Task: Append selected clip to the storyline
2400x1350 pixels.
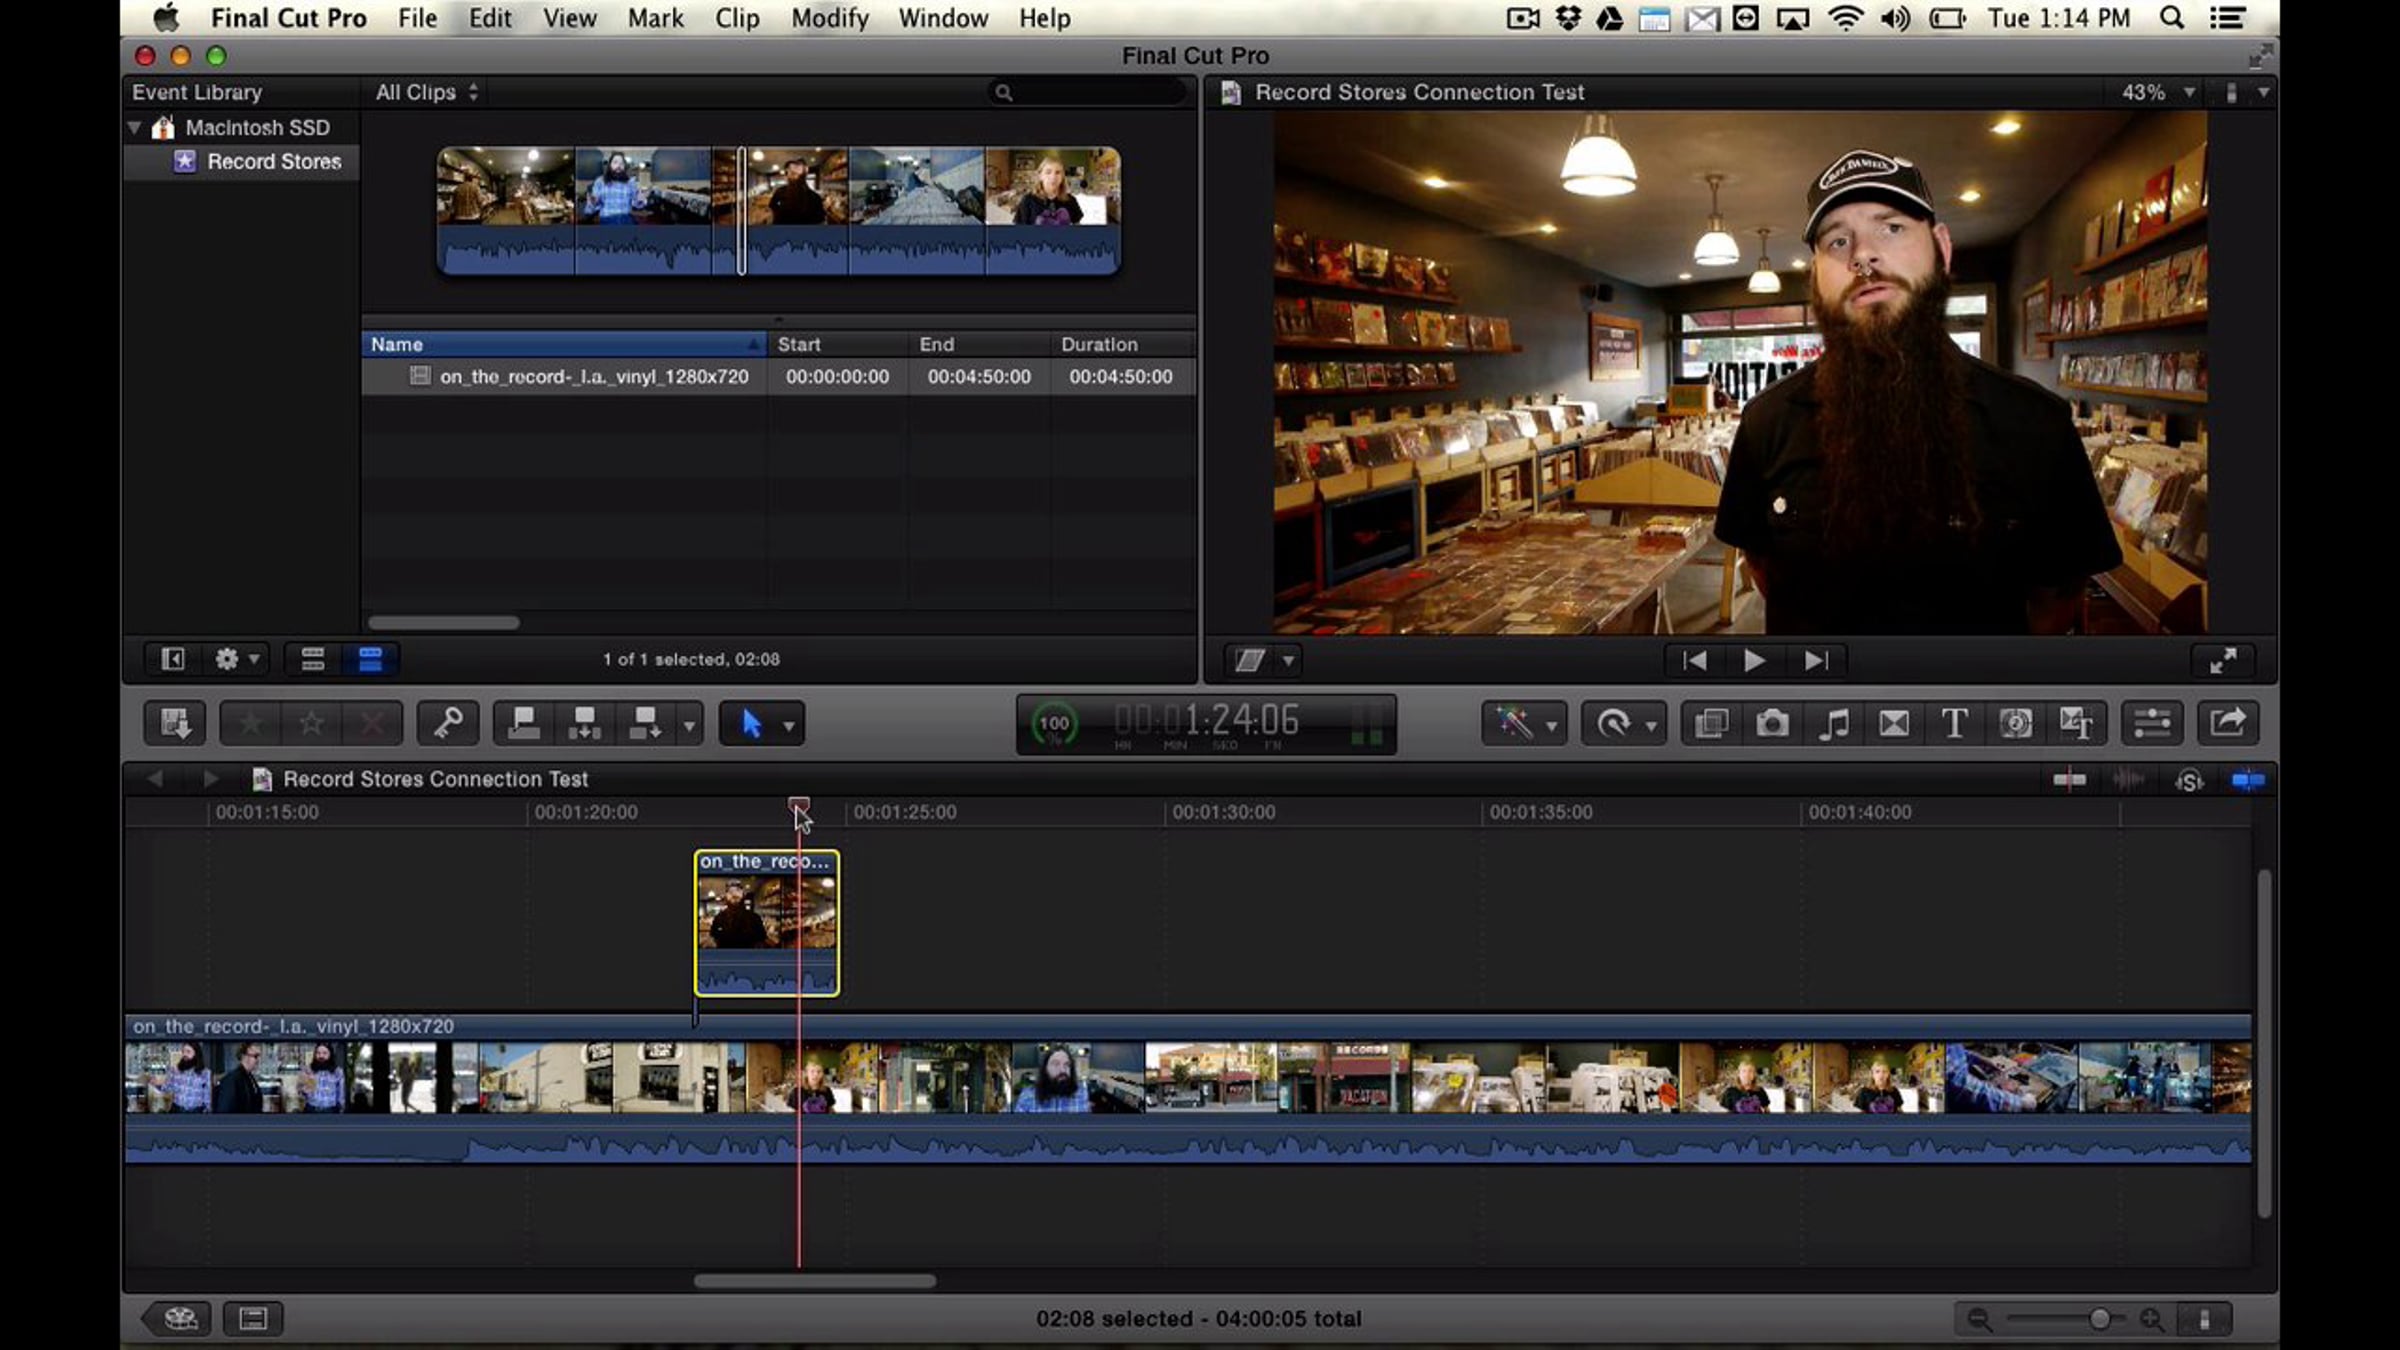Action: point(645,723)
